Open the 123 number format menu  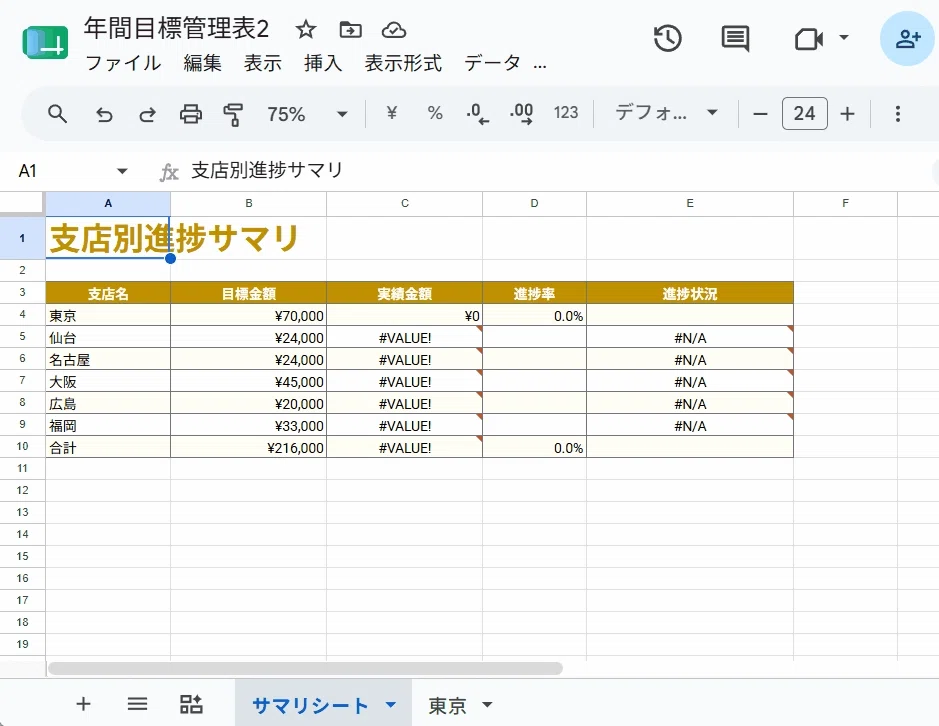[566, 113]
